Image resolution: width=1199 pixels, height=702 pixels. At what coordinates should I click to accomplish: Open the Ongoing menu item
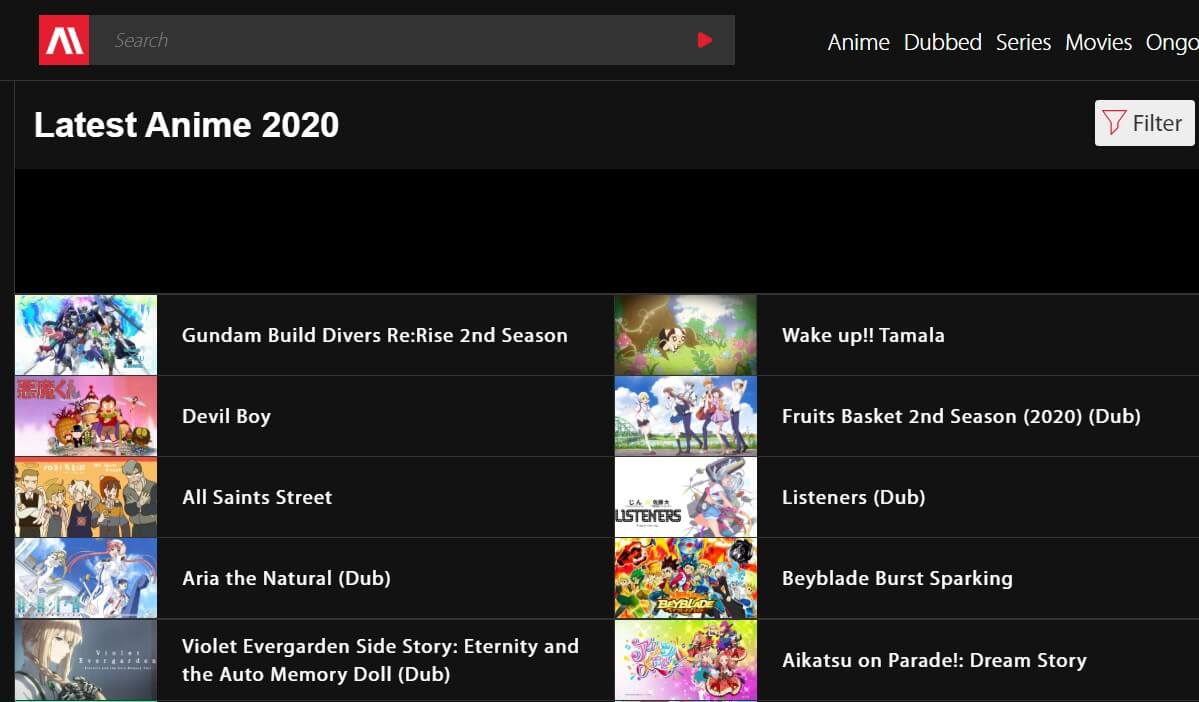[1172, 42]
